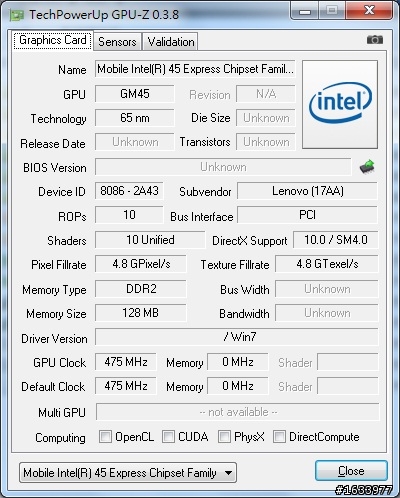This screenshot has width=400, height=498.
Task: Select the Shaders field 10 Unified
Action: (x=150, y=240)
